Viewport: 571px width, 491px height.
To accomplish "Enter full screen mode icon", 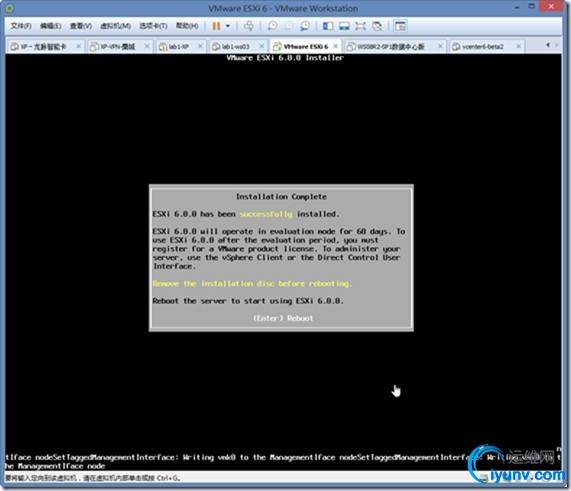I will (x=360, y=26).
